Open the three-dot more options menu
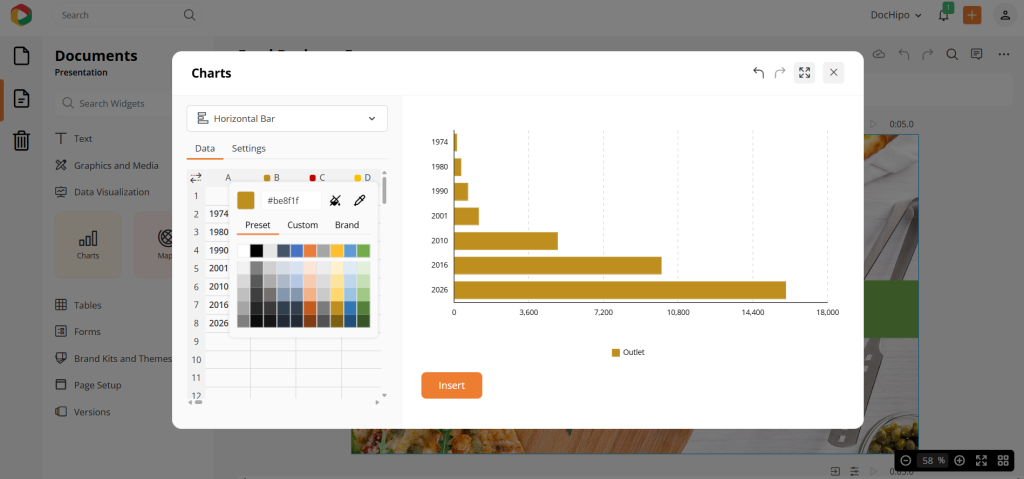 tap(1004, 54)
